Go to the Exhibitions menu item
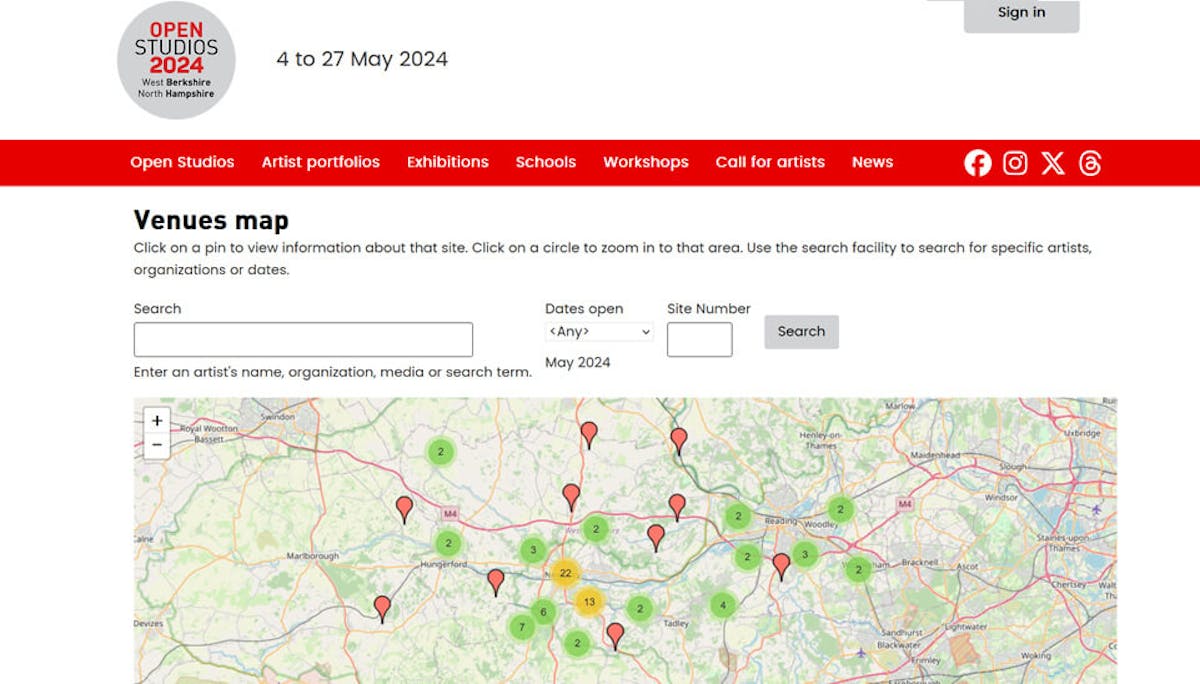 point(447,162)
